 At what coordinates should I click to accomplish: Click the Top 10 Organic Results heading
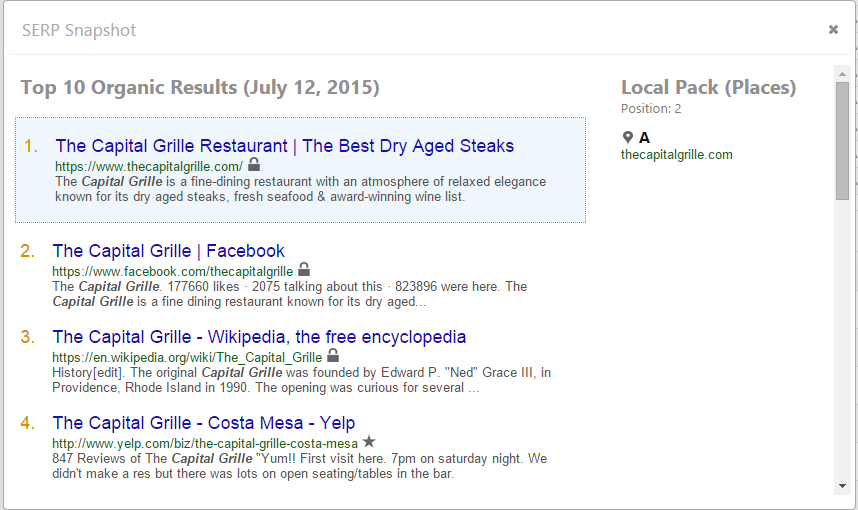point(200,88)
